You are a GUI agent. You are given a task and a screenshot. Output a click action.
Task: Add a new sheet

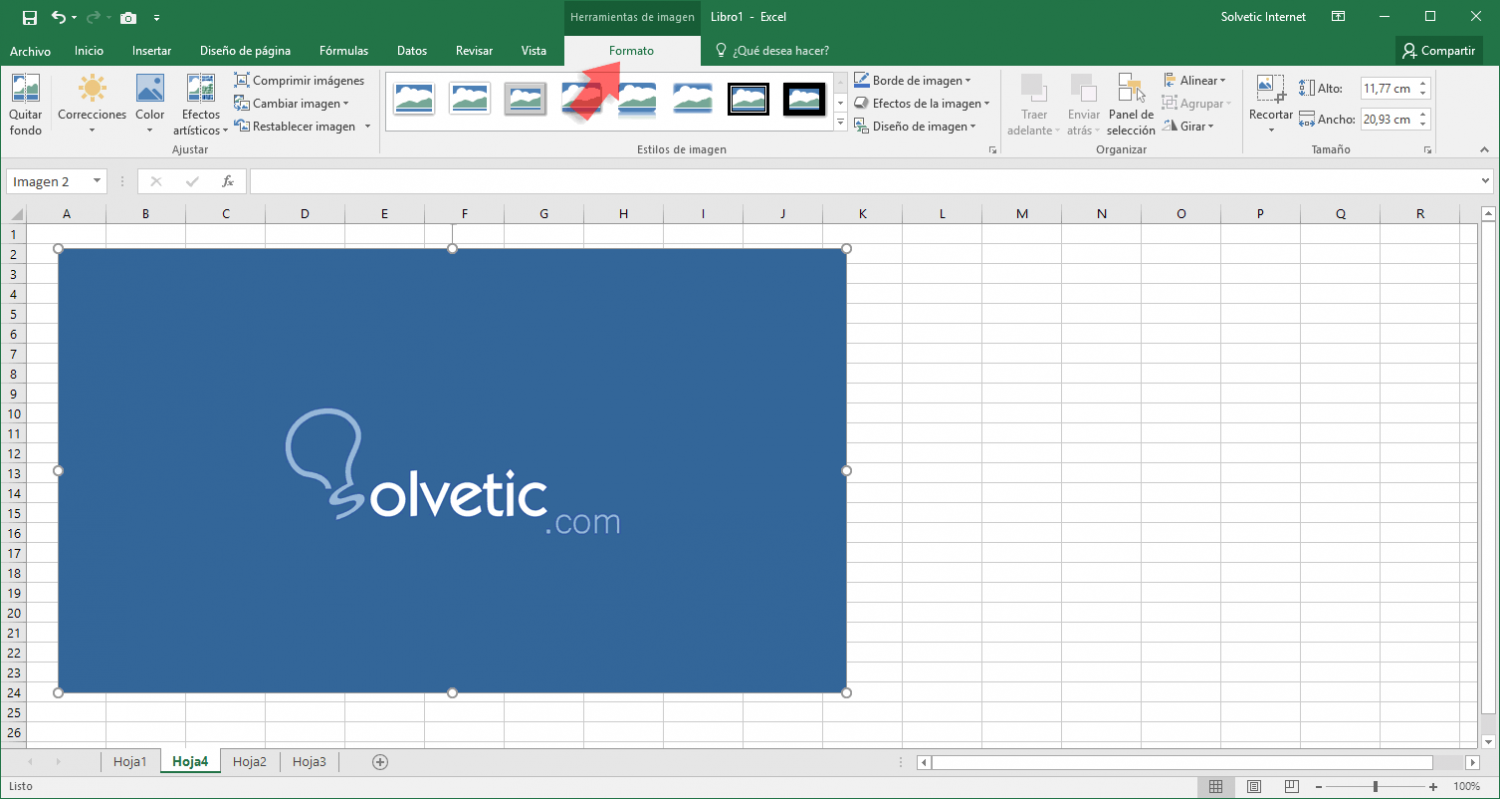380,762
